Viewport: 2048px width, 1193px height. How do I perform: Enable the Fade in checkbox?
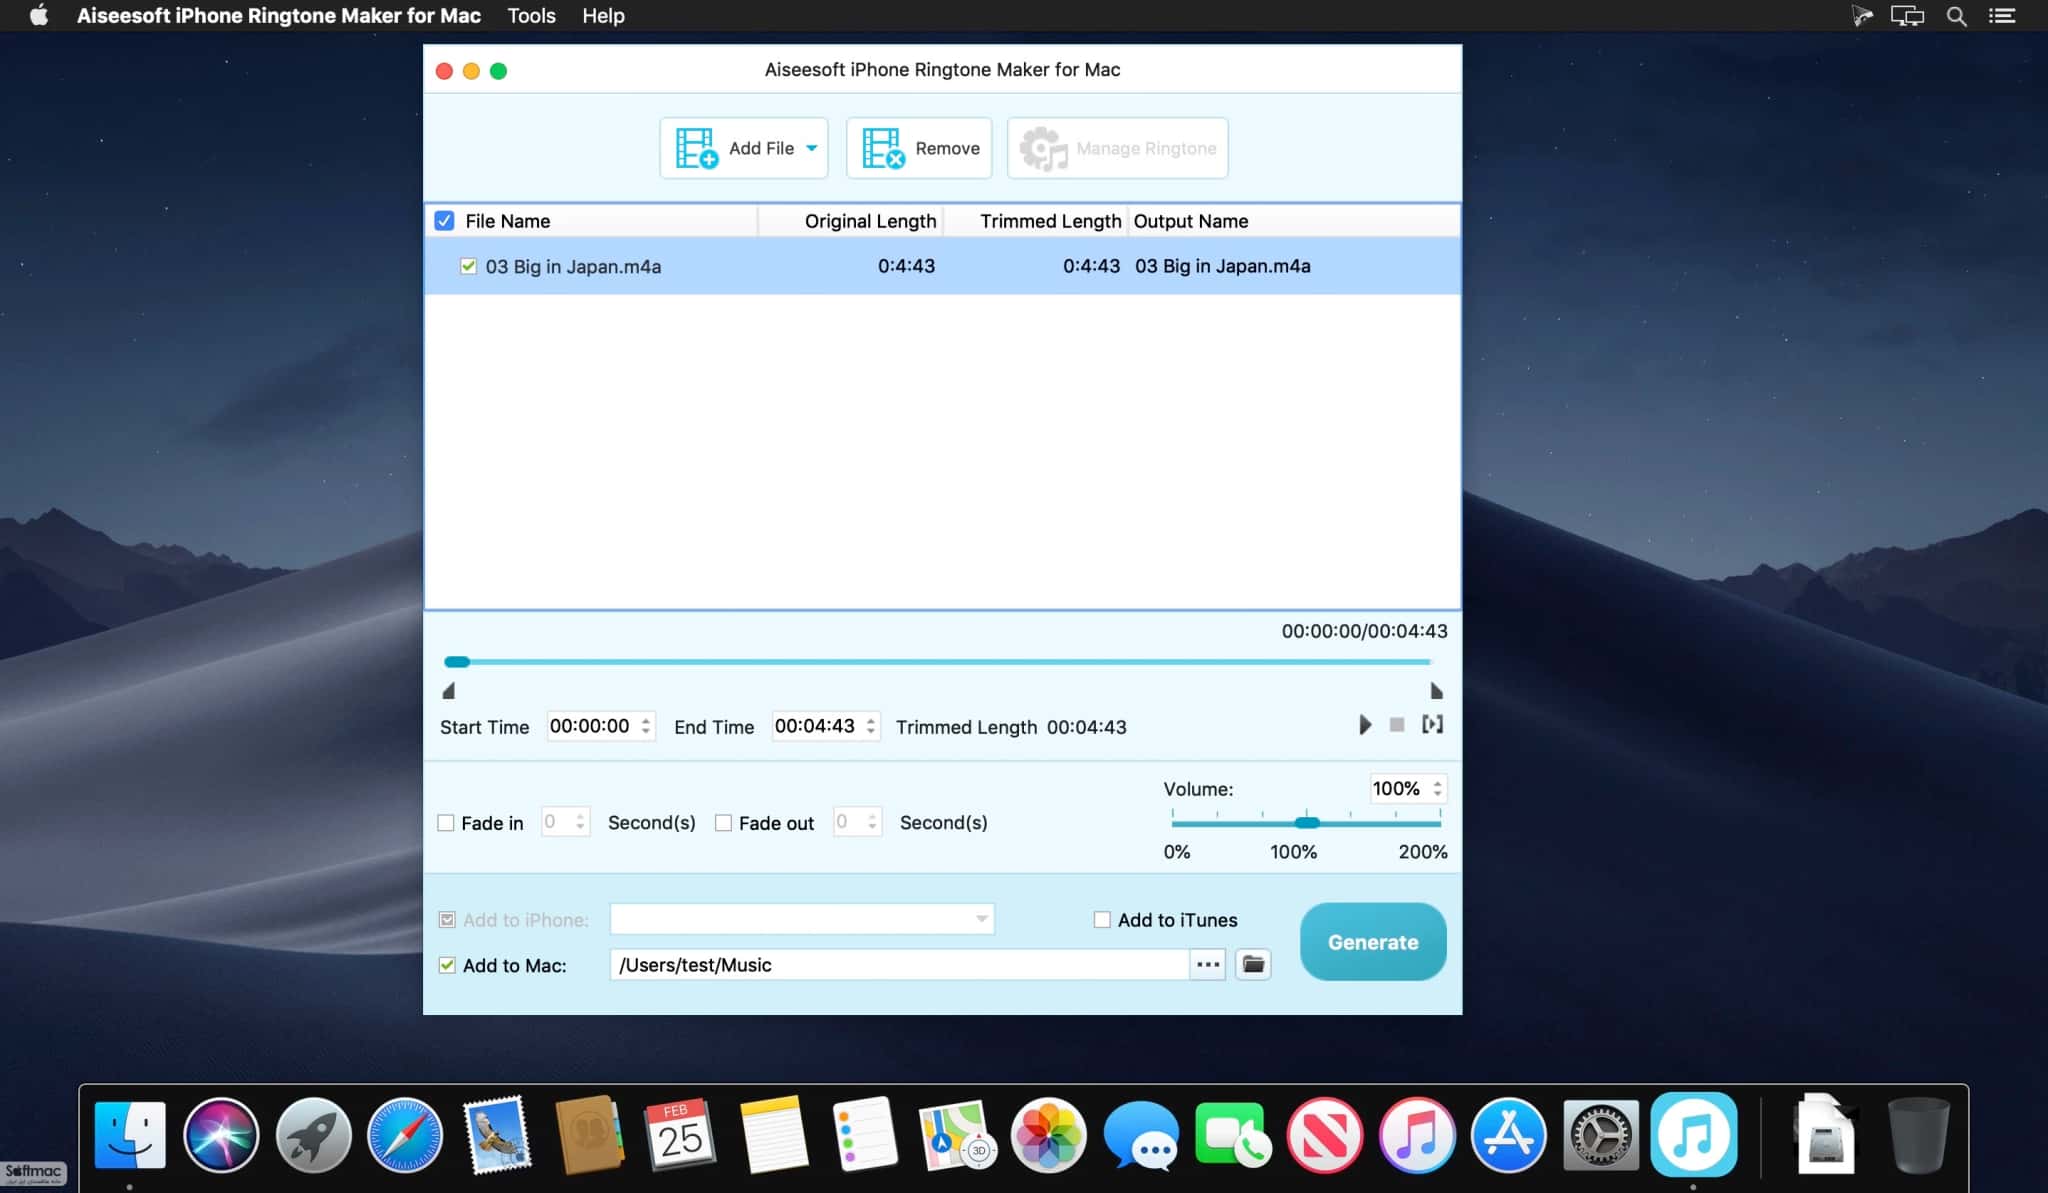(446, 823)
